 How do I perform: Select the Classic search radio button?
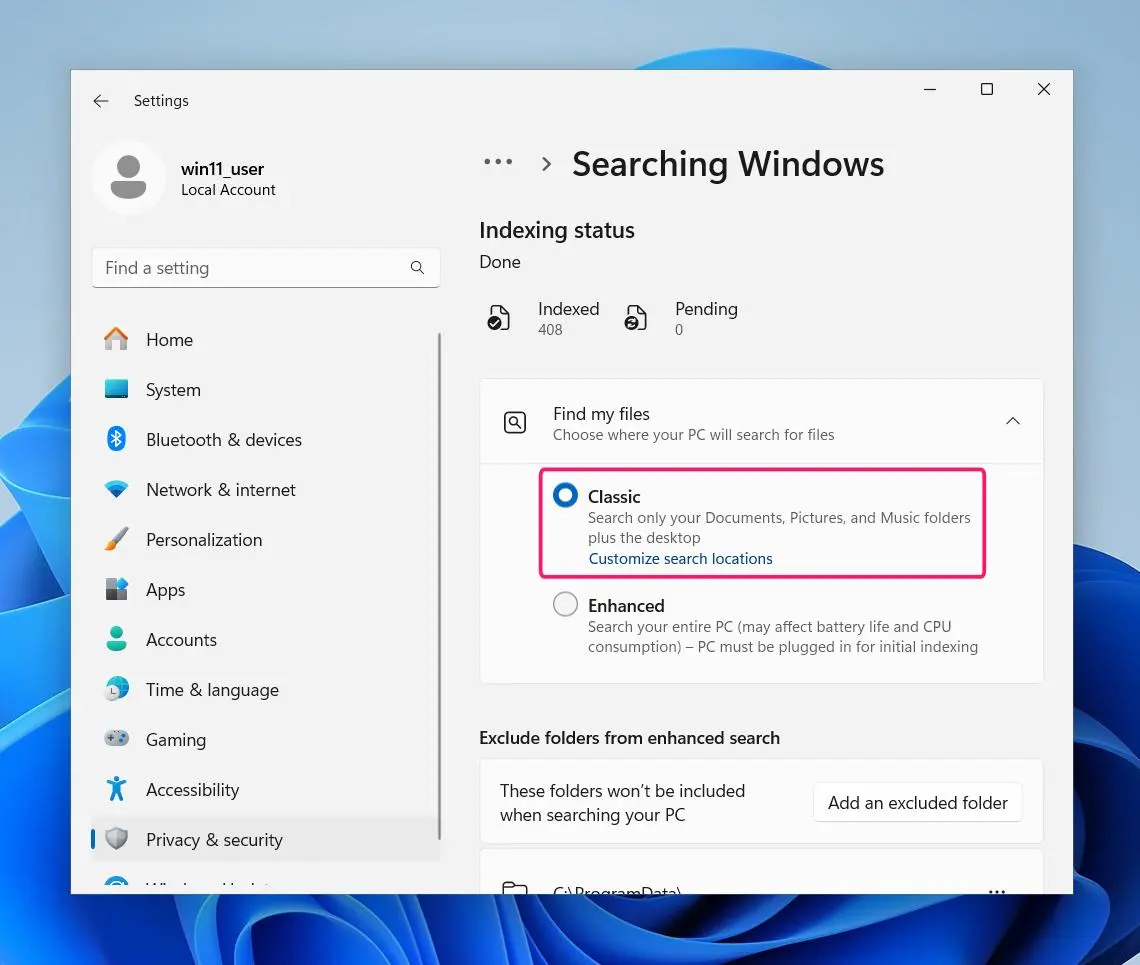click(565, 495)
